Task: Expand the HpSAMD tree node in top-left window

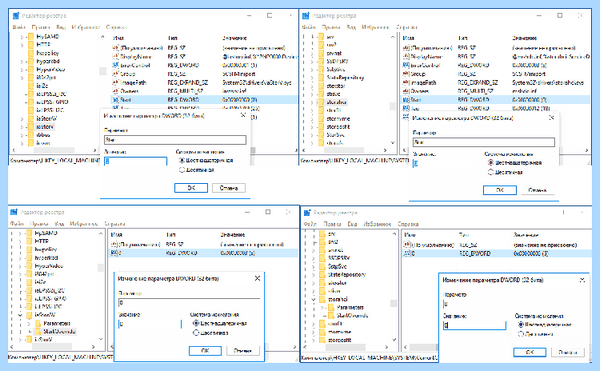Action: click(x=22, y=37)
